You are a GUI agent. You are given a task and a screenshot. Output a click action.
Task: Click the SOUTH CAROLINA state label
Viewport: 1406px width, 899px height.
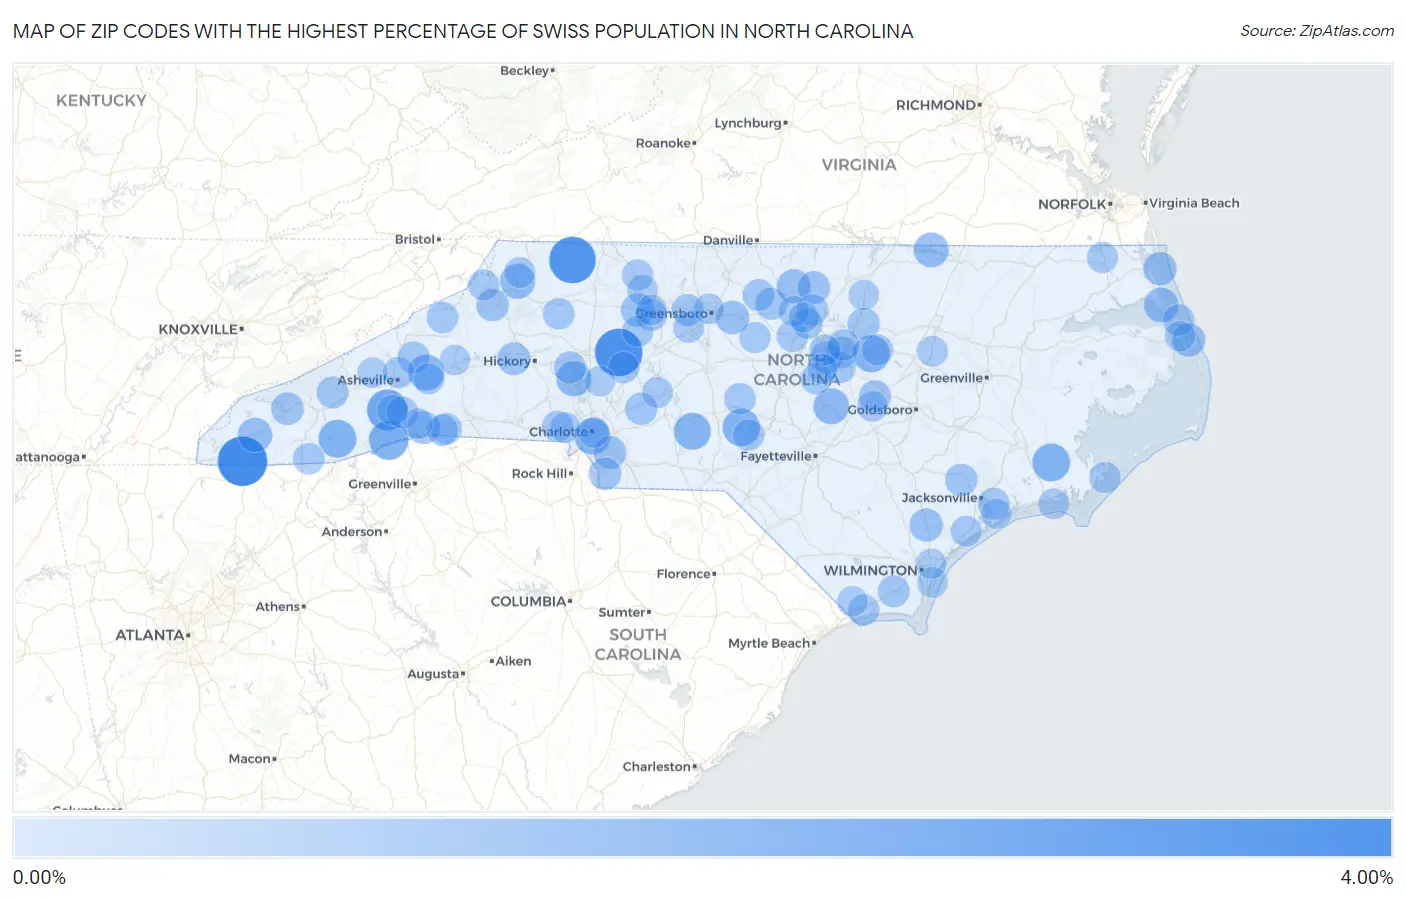point(638,644)
